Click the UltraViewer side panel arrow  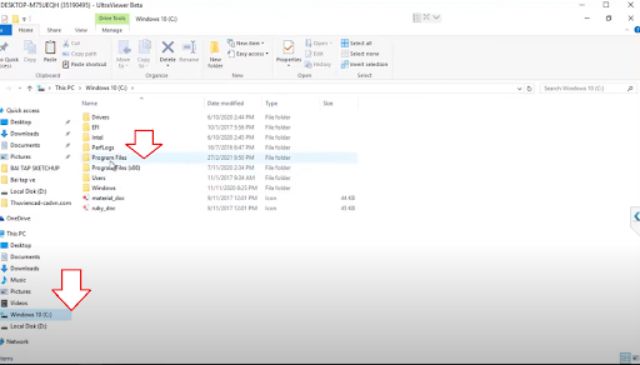coord(636,217)
